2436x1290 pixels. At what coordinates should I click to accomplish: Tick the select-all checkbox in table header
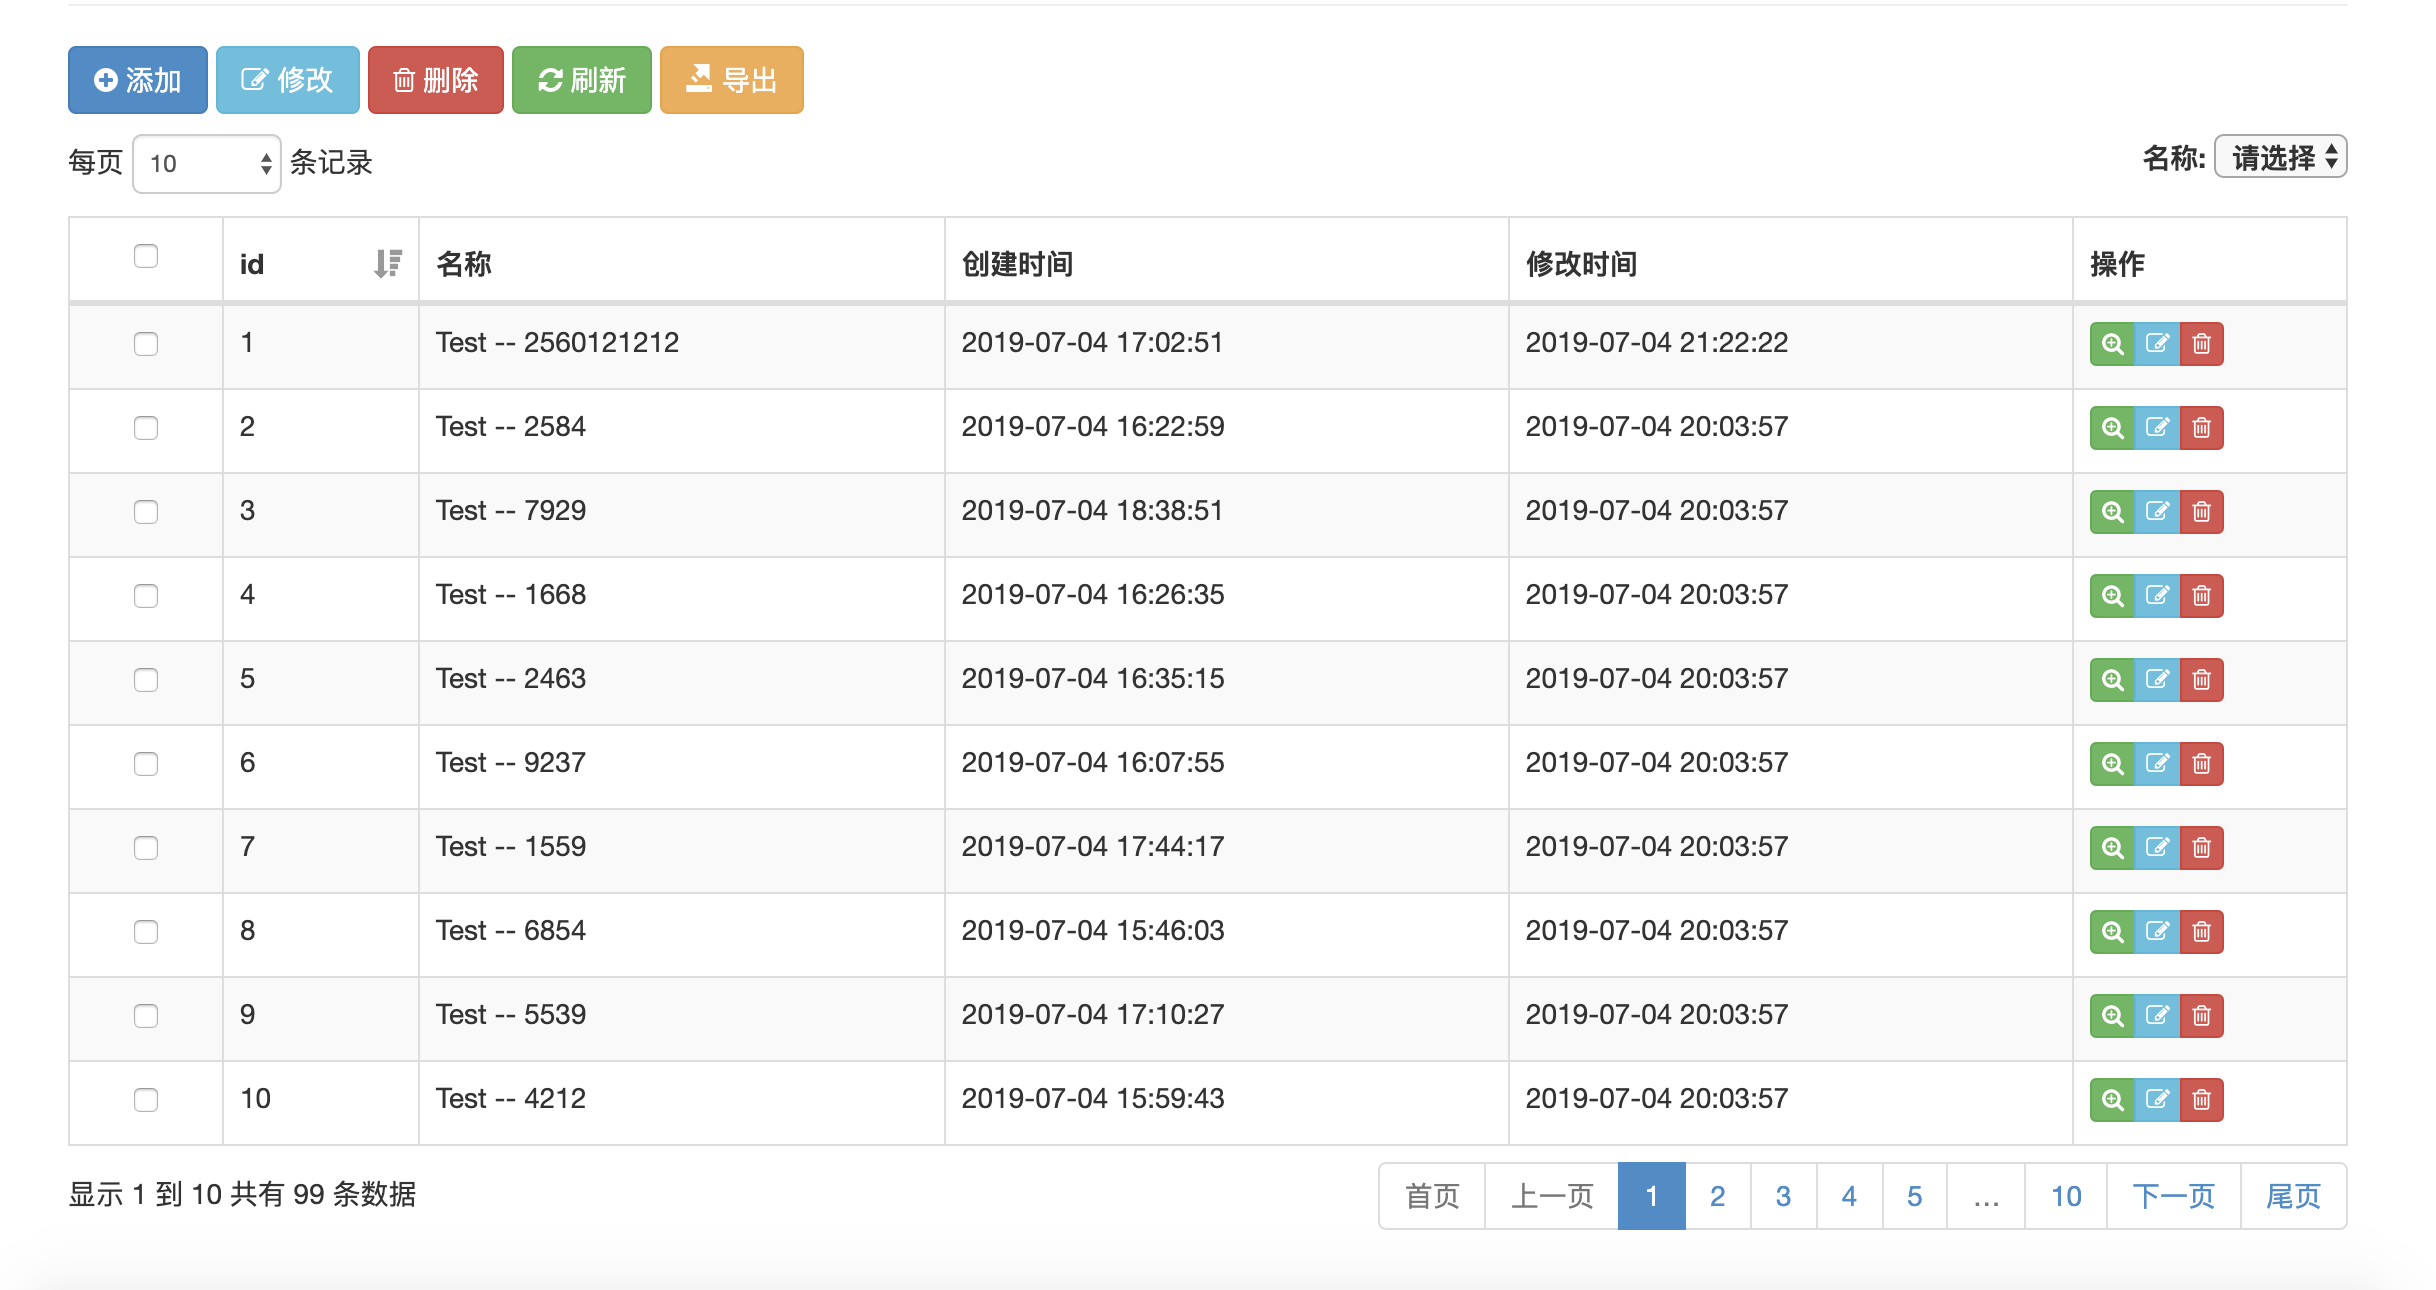click(x=146, y=256)
